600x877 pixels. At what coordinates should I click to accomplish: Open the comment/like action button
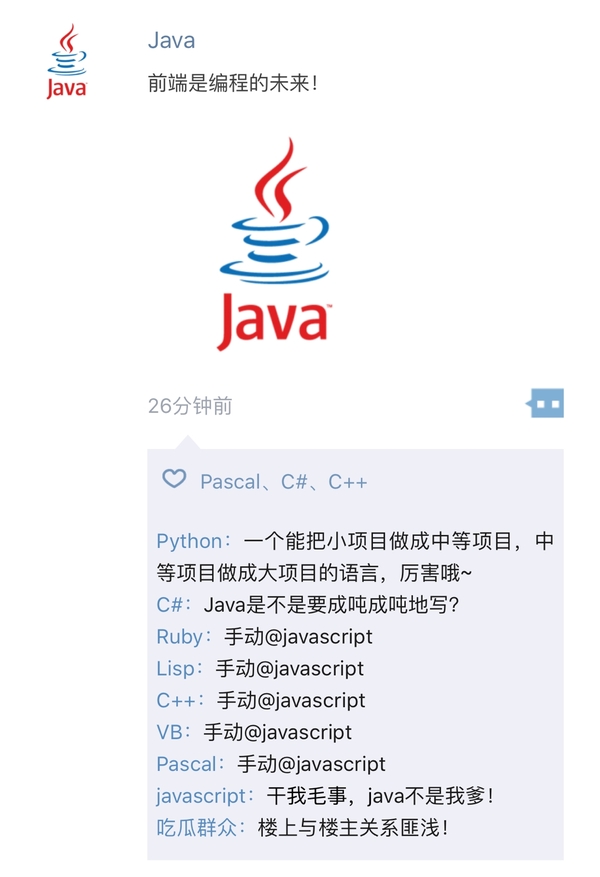pyautogui.click(x=545, y=403)
